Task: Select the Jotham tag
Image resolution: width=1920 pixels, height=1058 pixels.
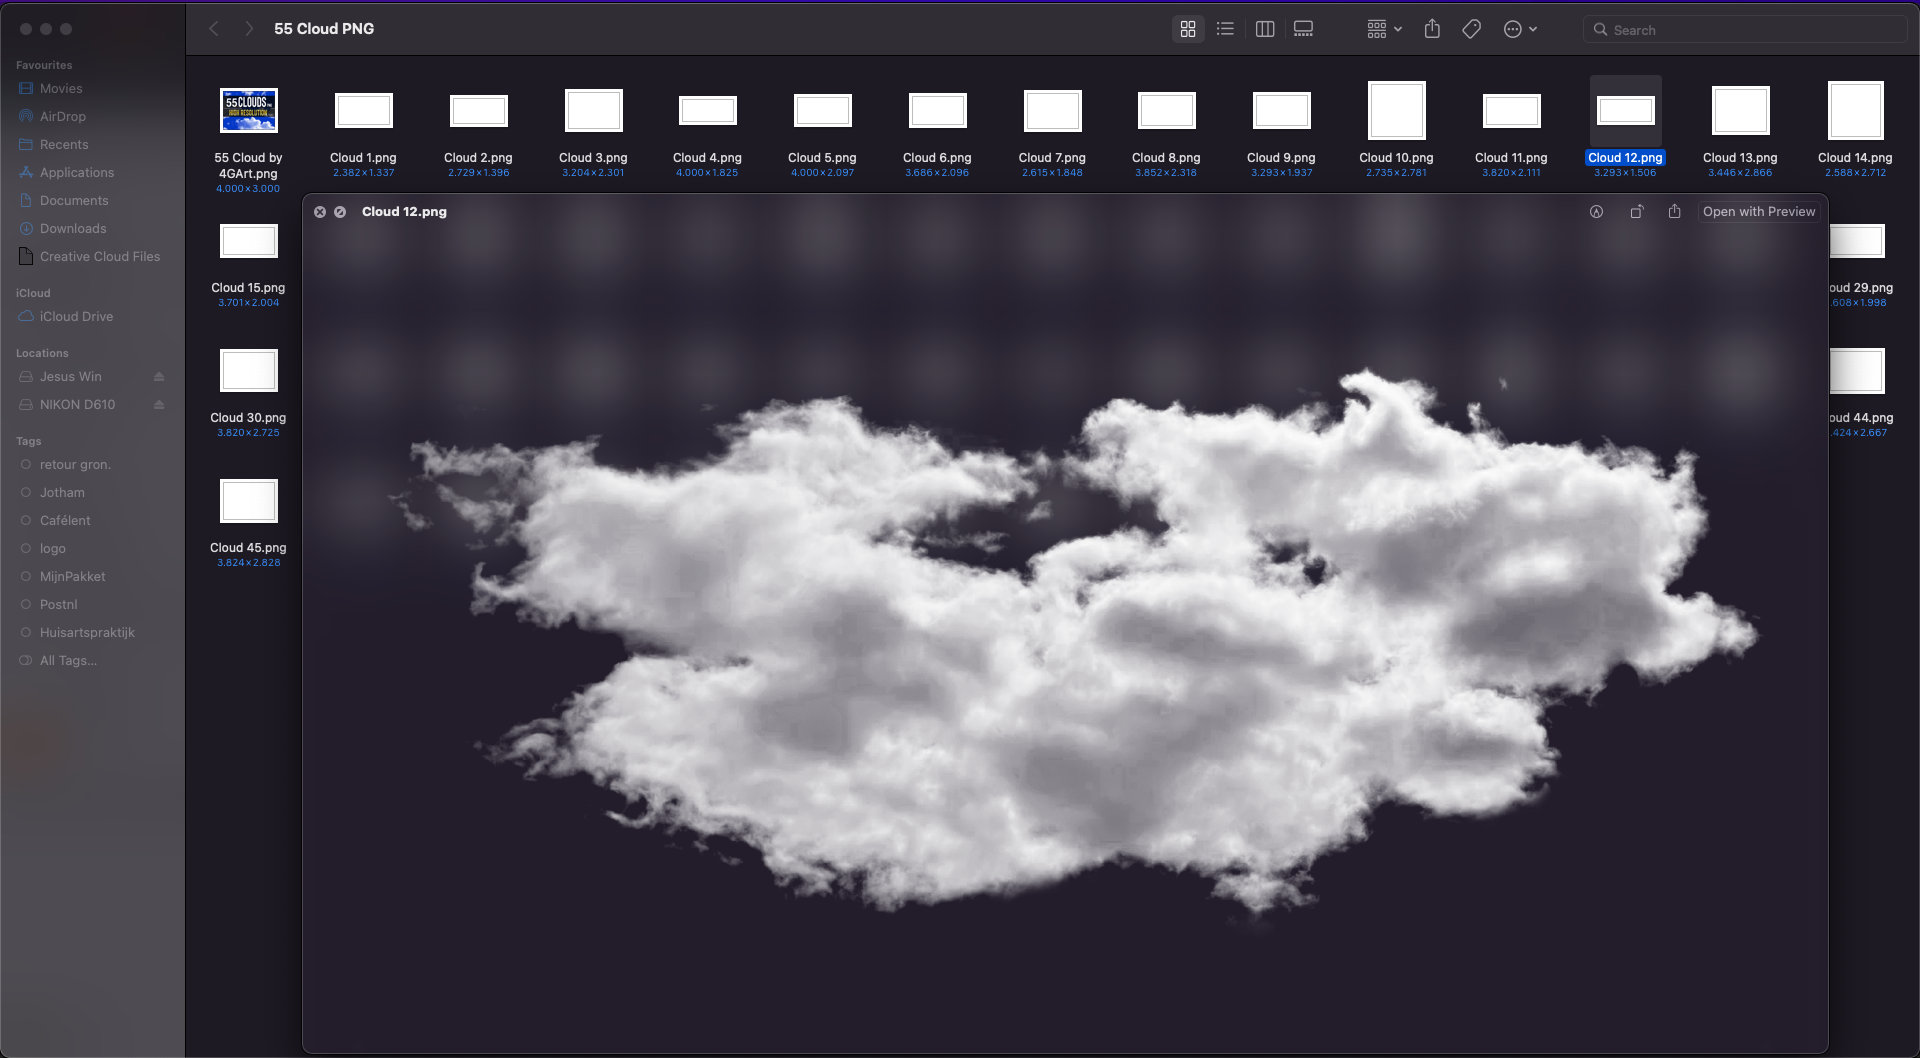Action: [x=62, y=492]
